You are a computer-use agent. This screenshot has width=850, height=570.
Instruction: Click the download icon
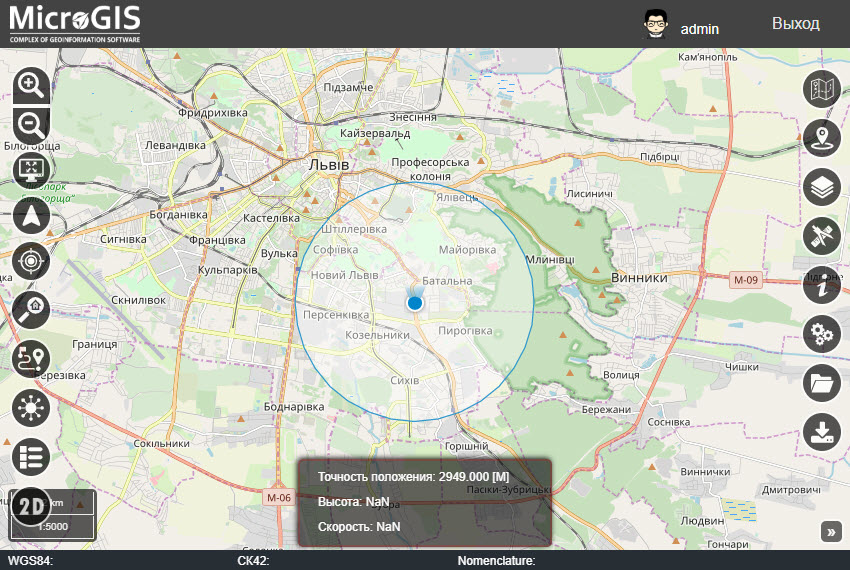point(821,432)
